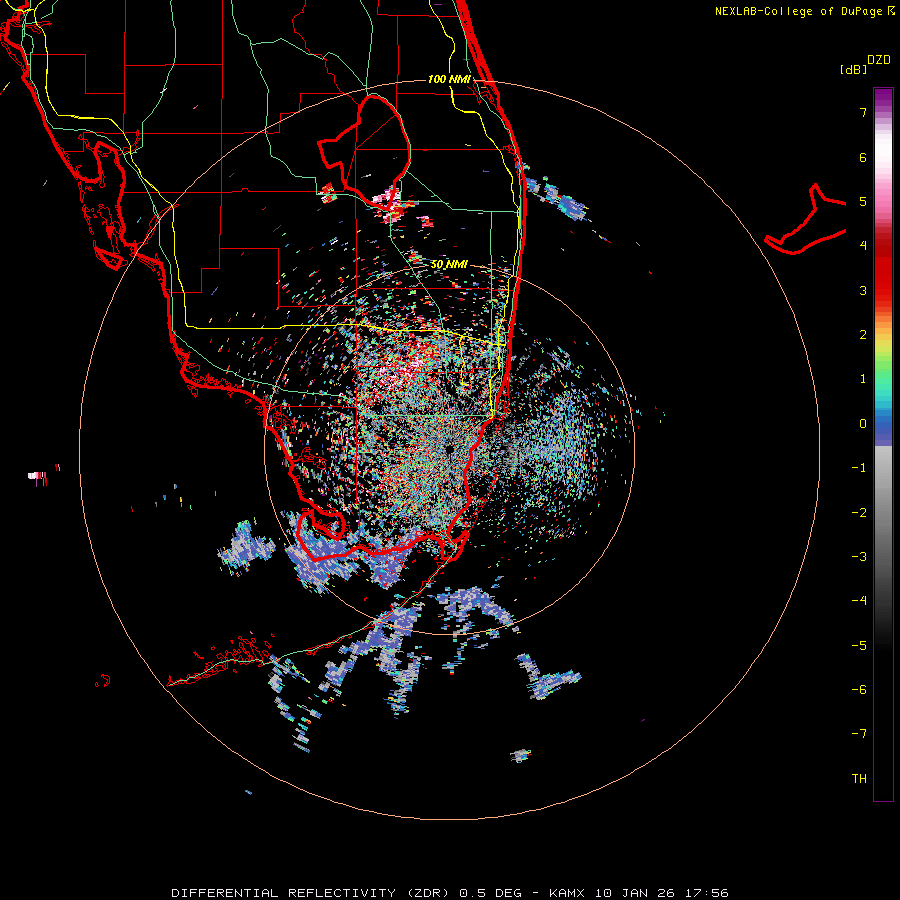Click the DZD legend title
Image resolution: width=900 pixels, height=900 pixels.
[x=879, y=60]
